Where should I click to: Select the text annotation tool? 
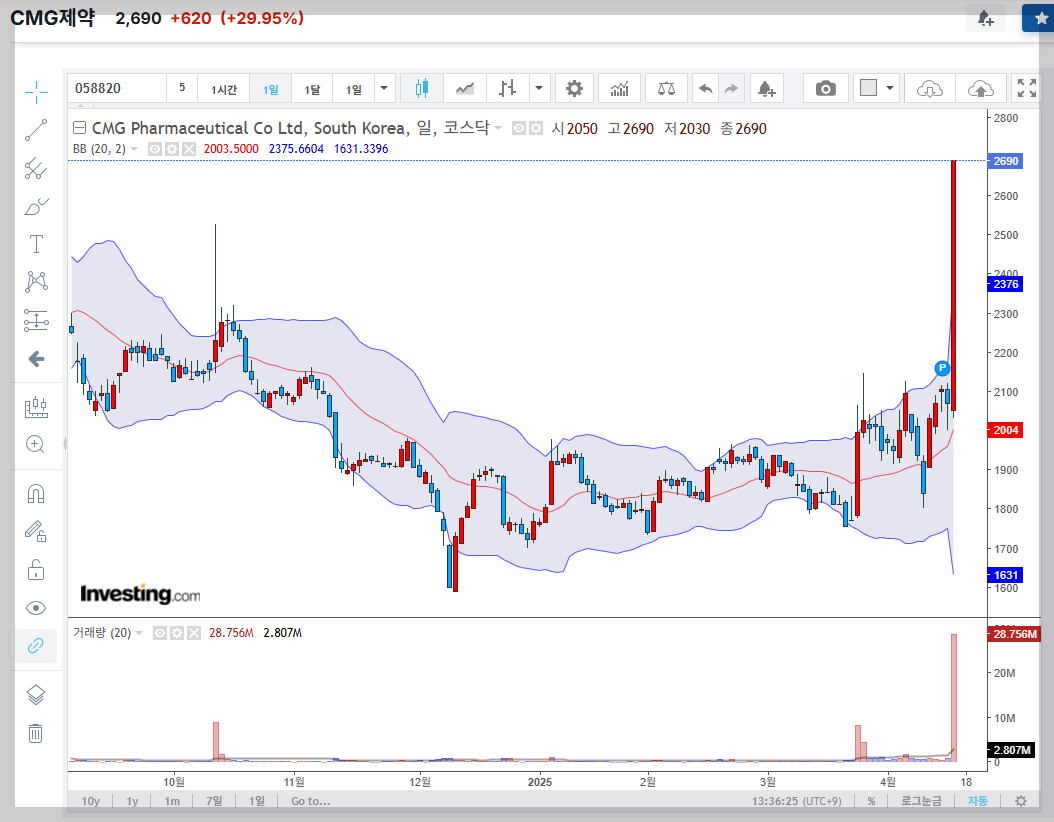[x=36, y=243]
